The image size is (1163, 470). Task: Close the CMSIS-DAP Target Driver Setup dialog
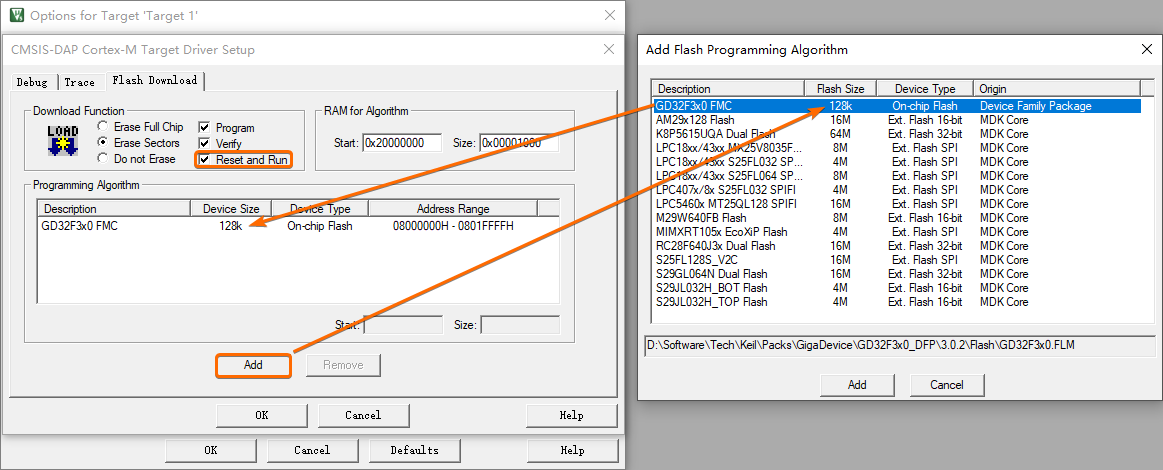pyautogui.click(x=609, y=49)
